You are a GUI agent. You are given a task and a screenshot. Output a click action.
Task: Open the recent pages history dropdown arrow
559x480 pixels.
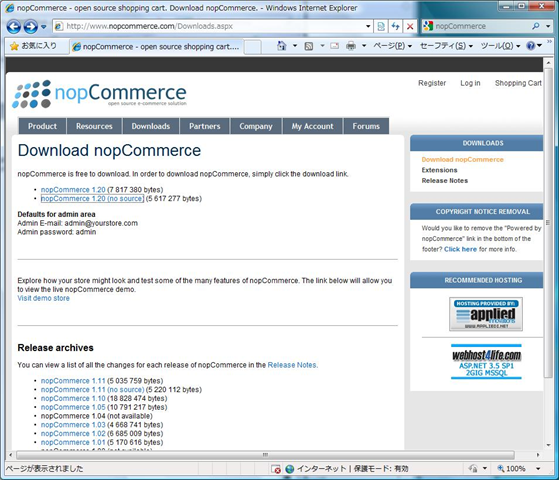pos(43,27)
